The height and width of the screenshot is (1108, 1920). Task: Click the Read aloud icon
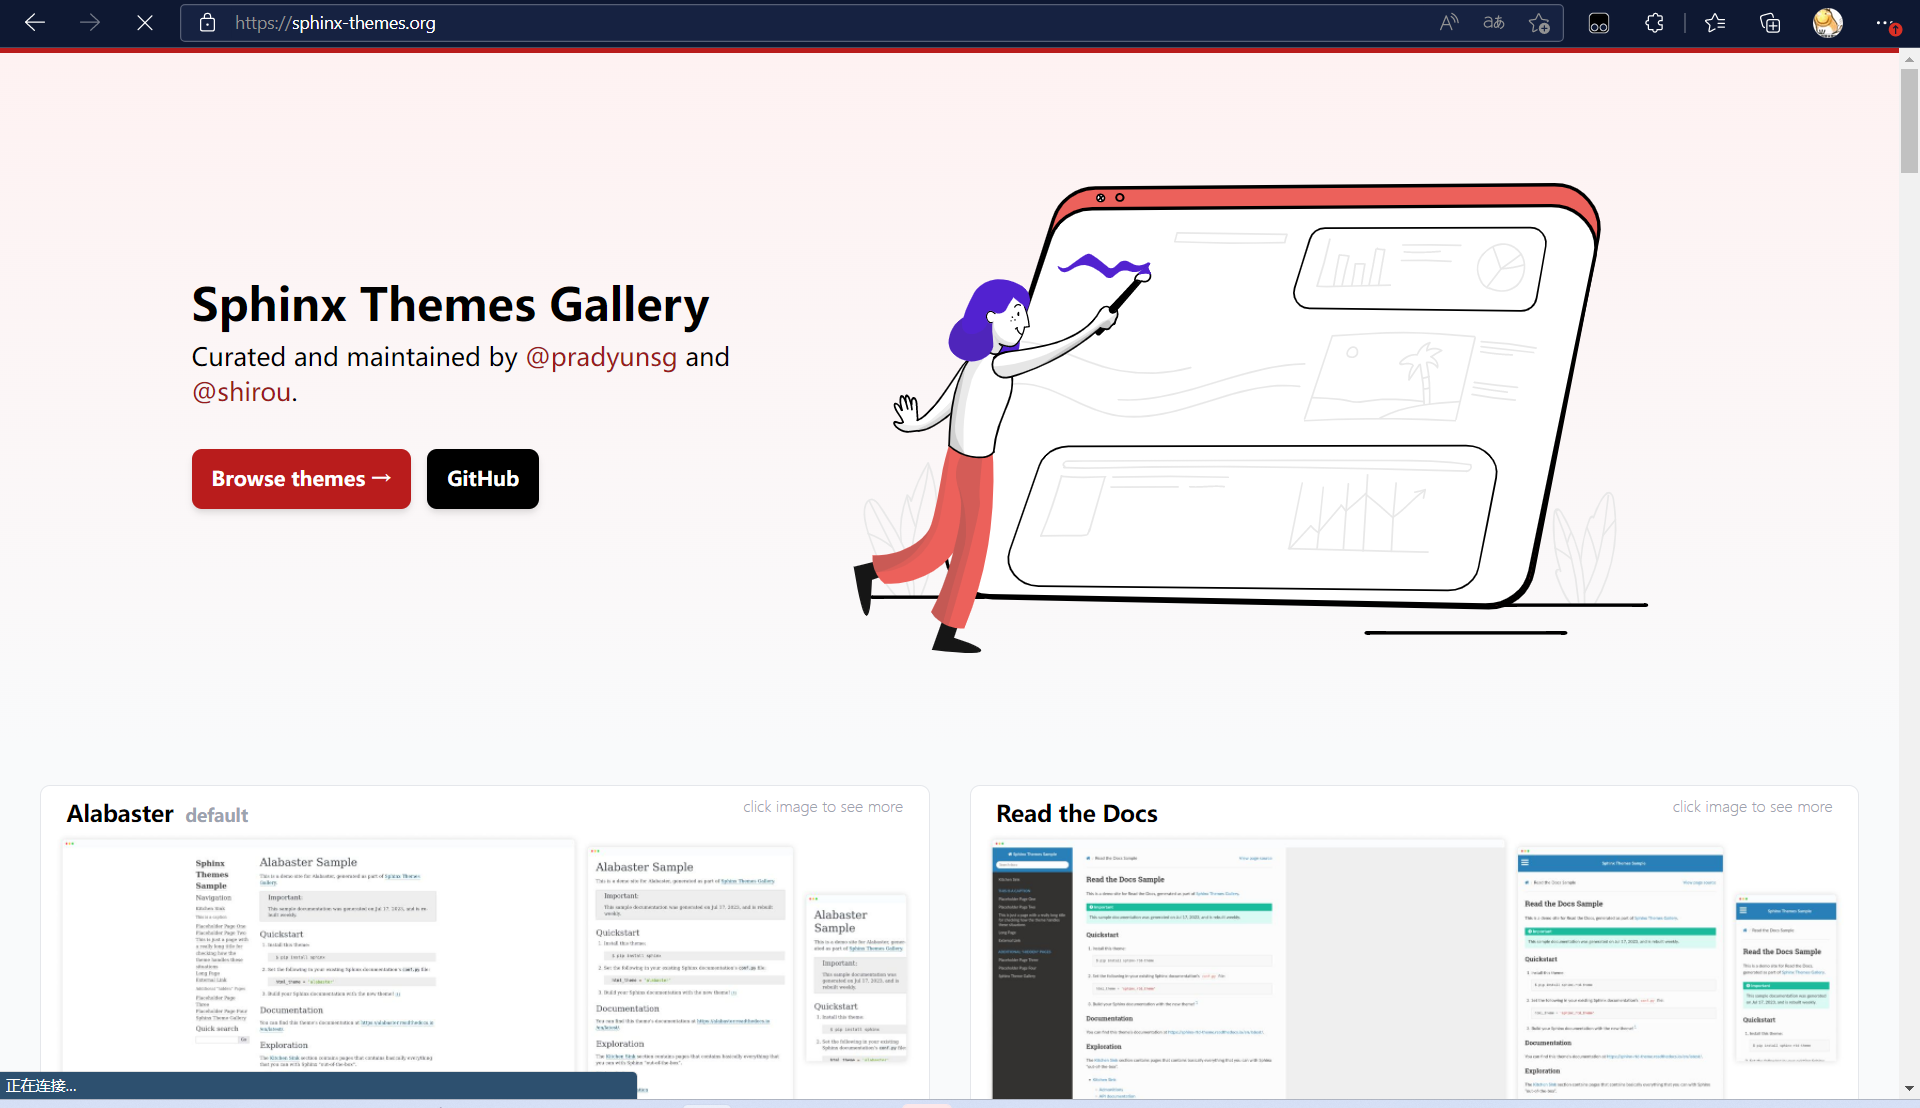click(1449, 23)
